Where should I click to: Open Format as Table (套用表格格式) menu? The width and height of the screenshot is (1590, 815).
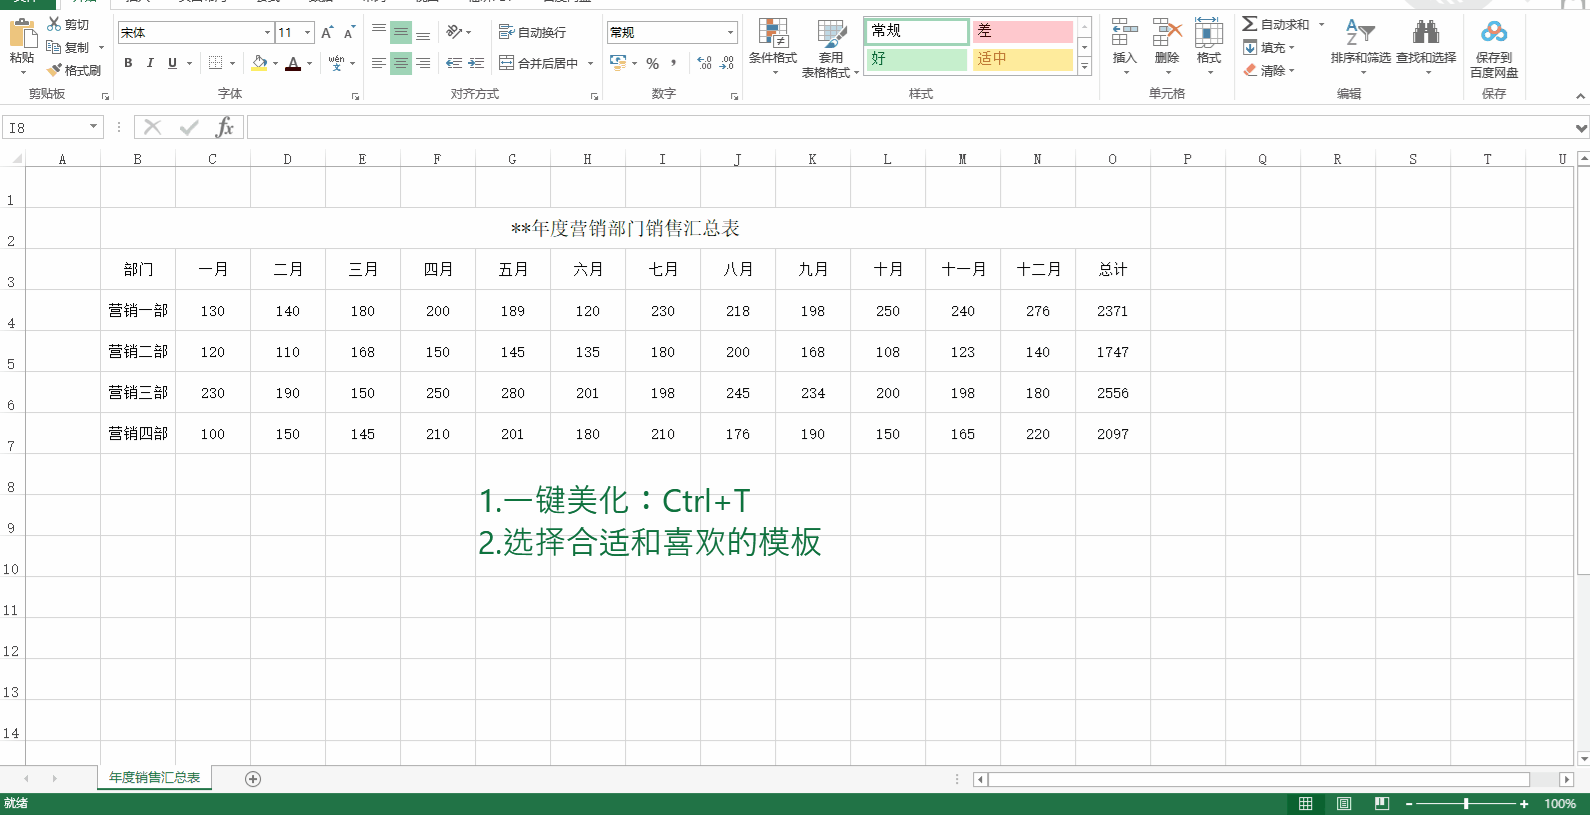[830, 48]
